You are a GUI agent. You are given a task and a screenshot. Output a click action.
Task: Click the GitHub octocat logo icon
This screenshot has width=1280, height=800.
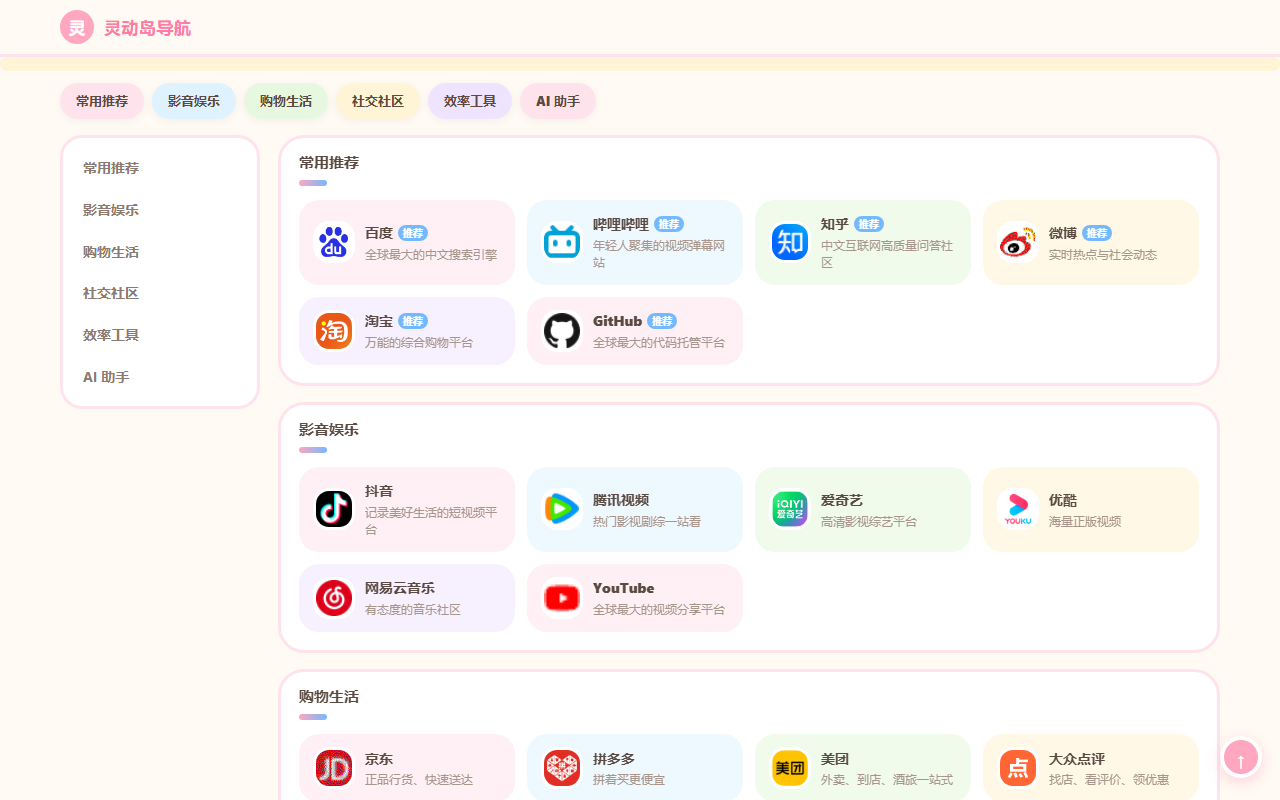pos(562,331)
